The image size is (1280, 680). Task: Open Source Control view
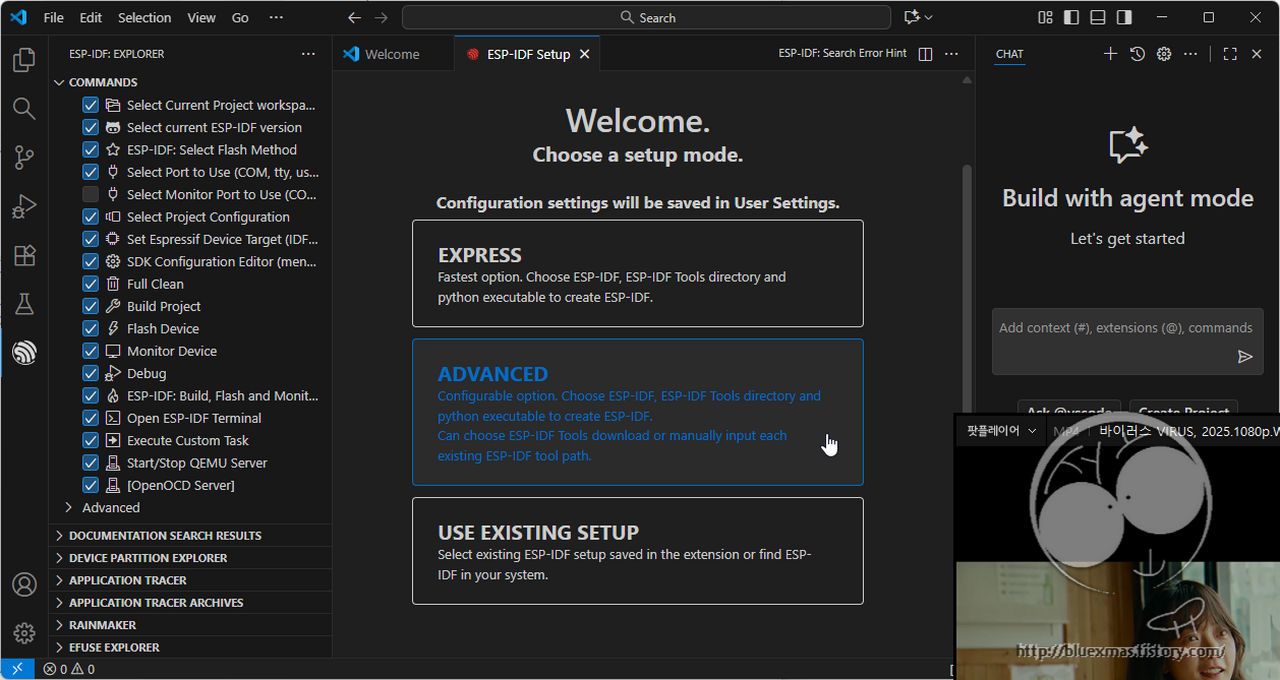pos(24,157)
